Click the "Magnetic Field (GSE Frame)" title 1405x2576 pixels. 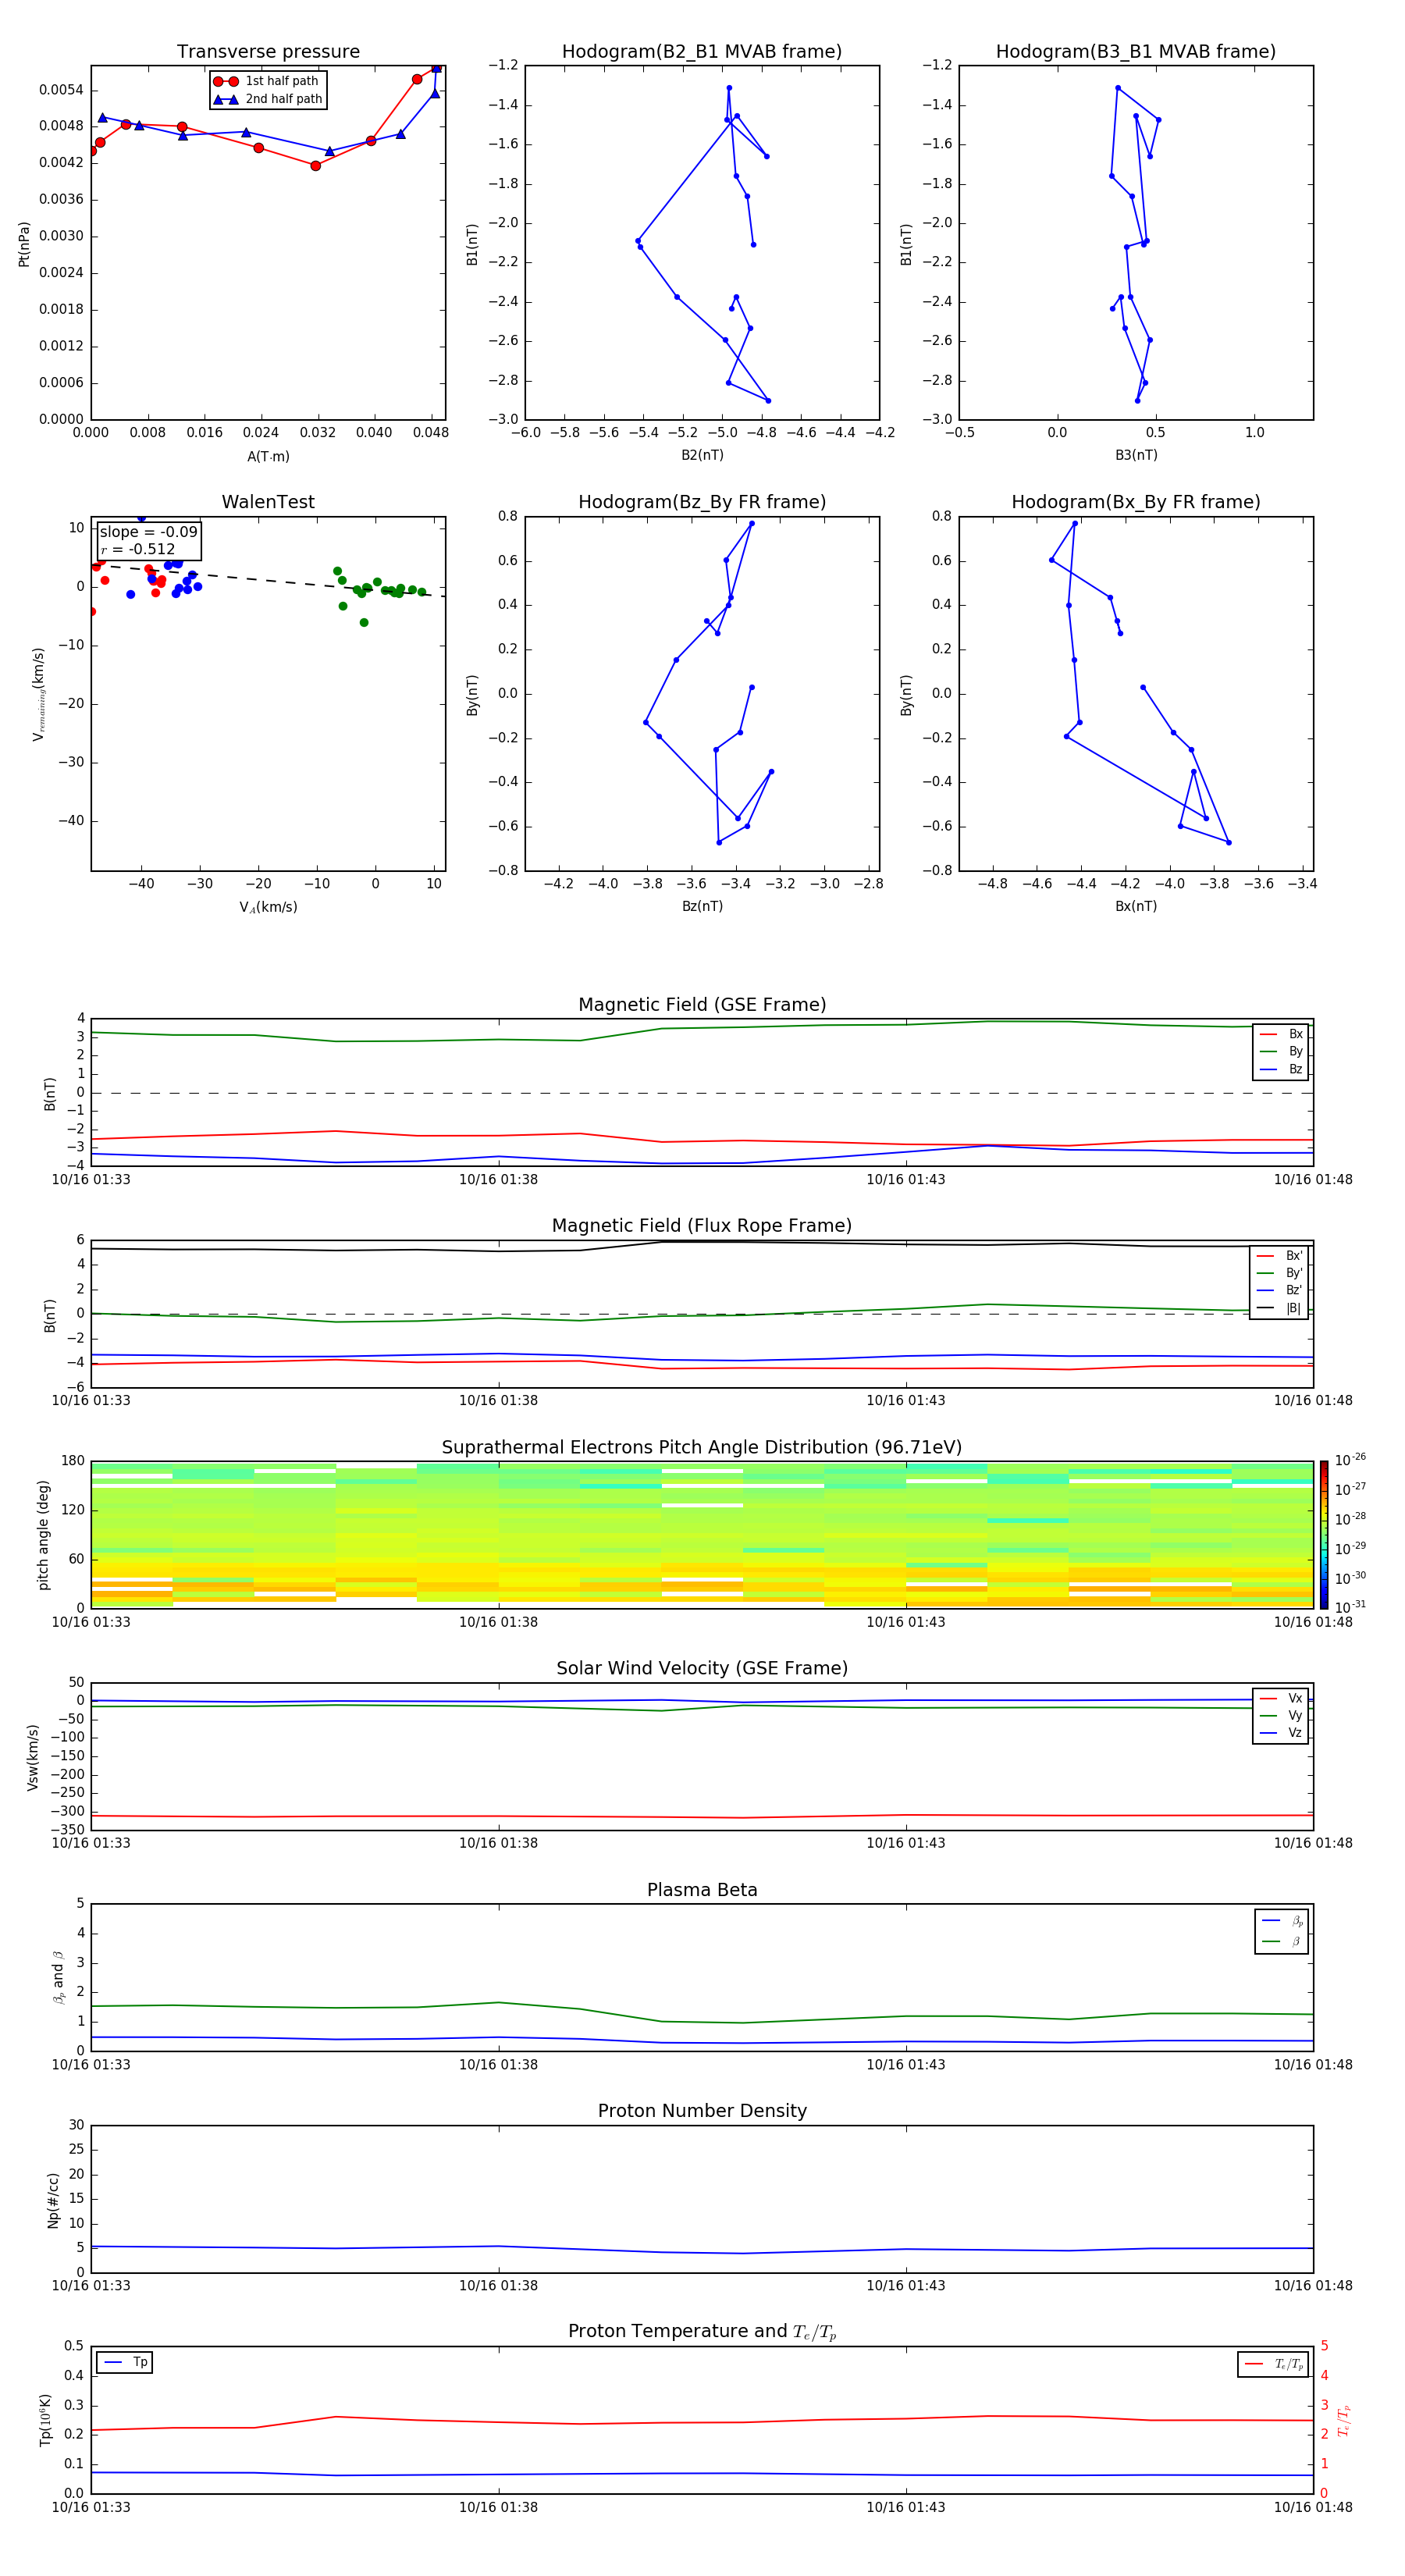[702, 1005]
